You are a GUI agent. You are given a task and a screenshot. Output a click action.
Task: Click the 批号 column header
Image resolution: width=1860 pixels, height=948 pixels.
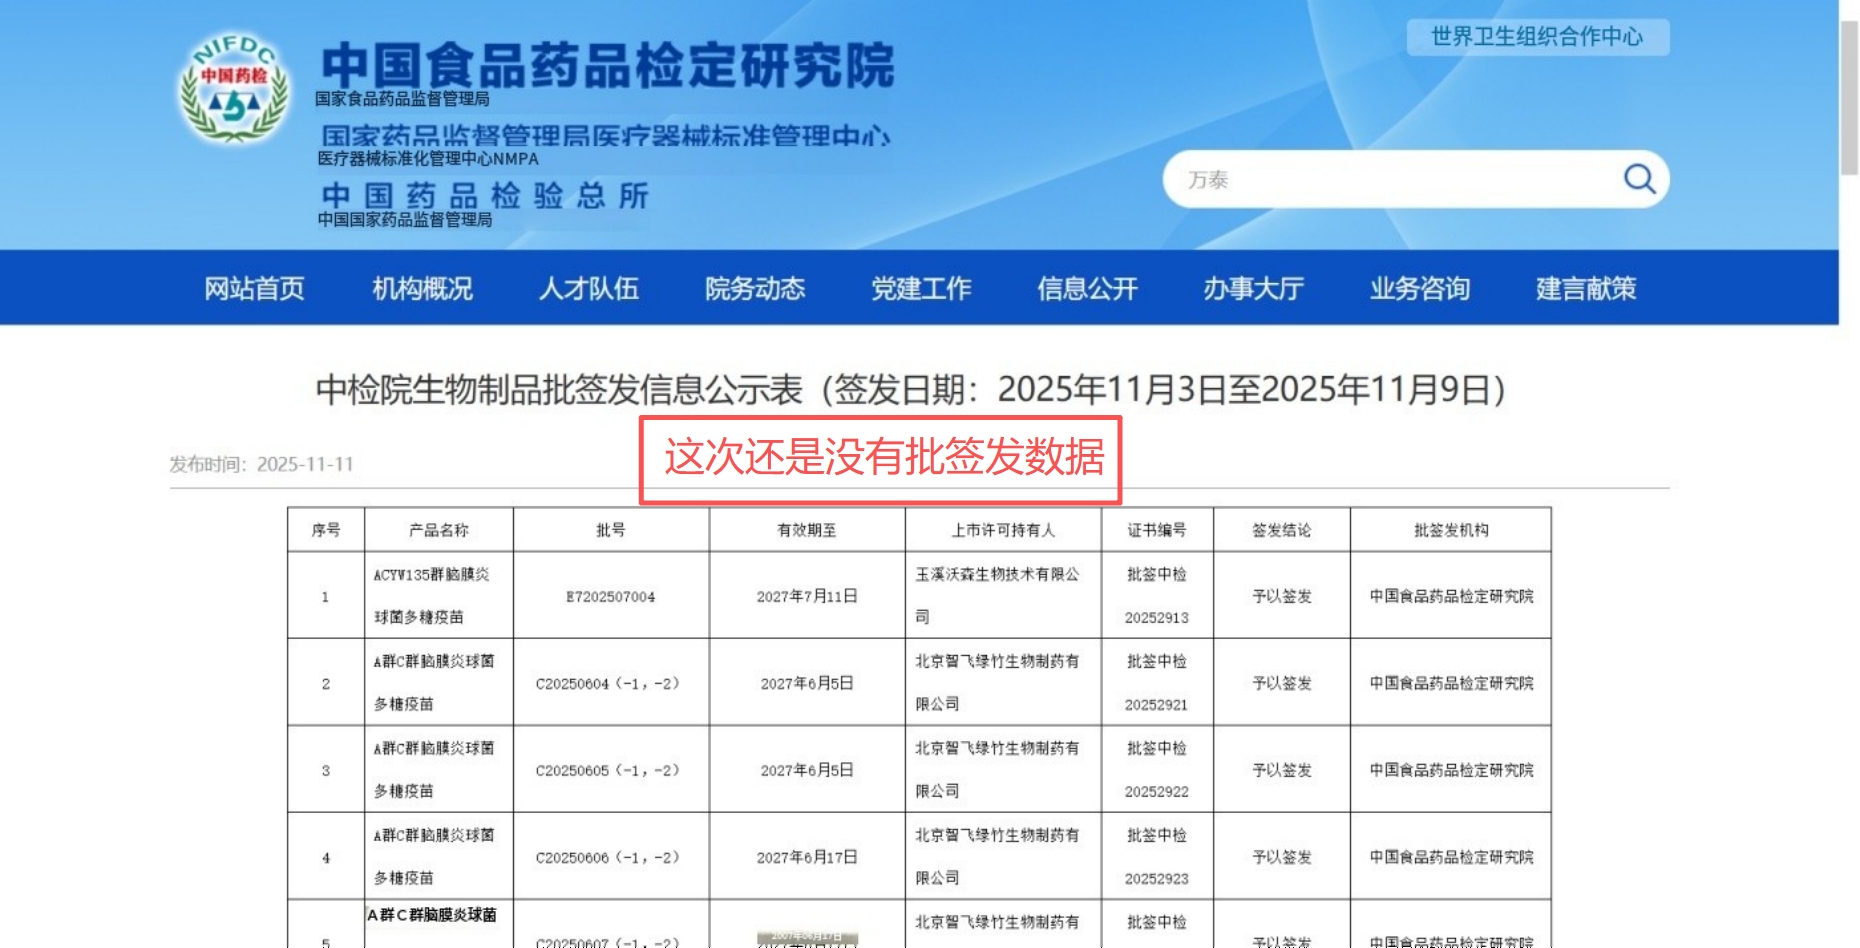(x=611, y=530)
